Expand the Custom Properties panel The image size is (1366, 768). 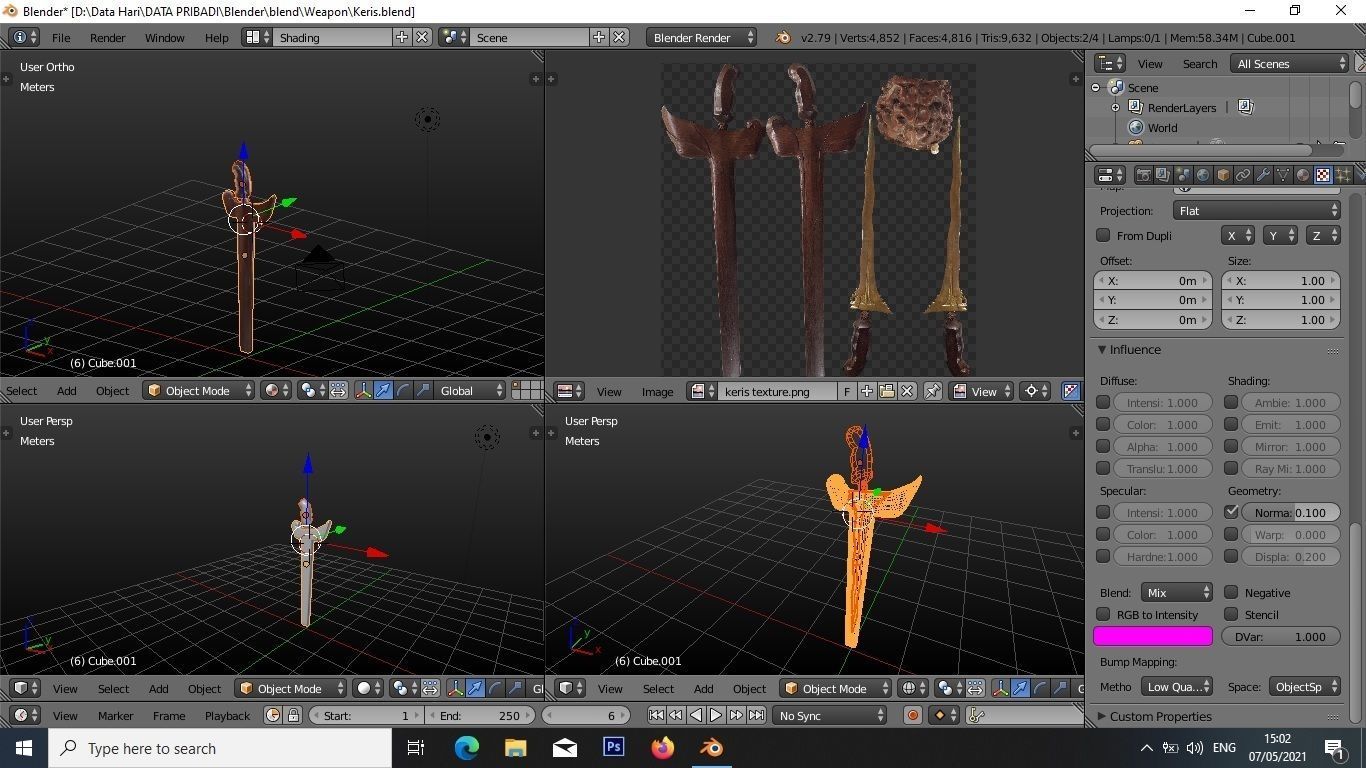1160,716
